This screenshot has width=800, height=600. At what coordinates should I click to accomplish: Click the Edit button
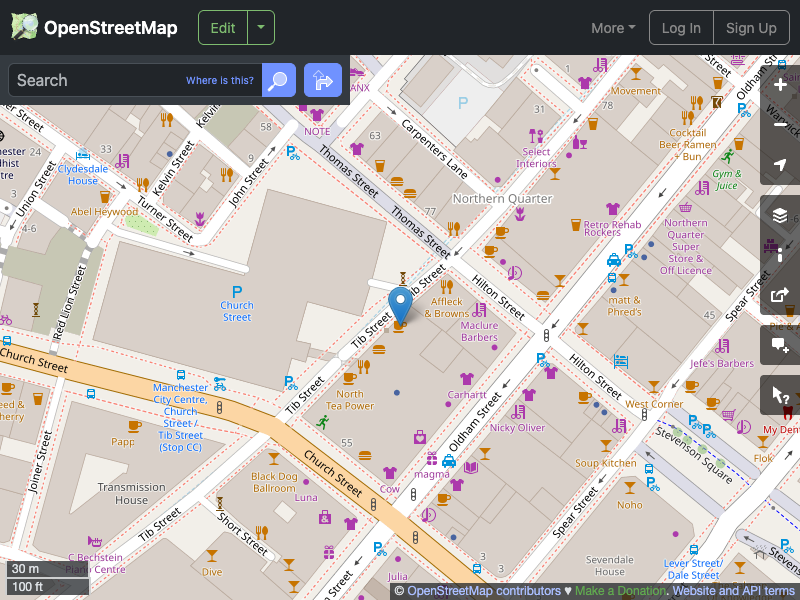pos(222,27)
